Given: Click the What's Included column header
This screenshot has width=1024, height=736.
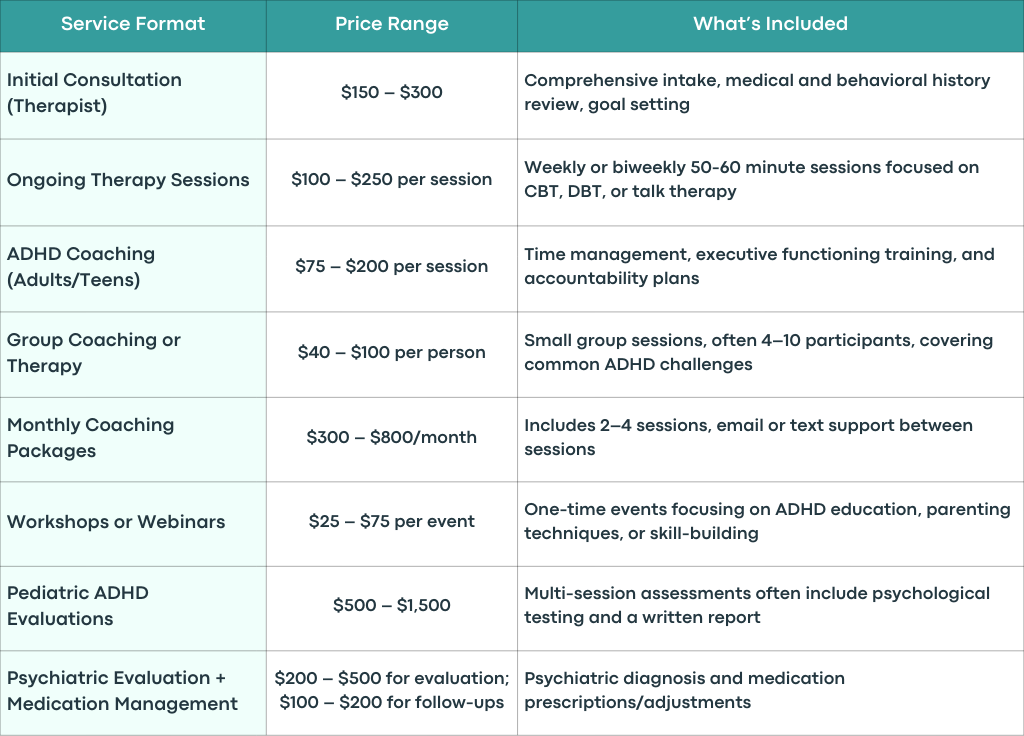Looking at the screenshot, I should coord(771,24).
